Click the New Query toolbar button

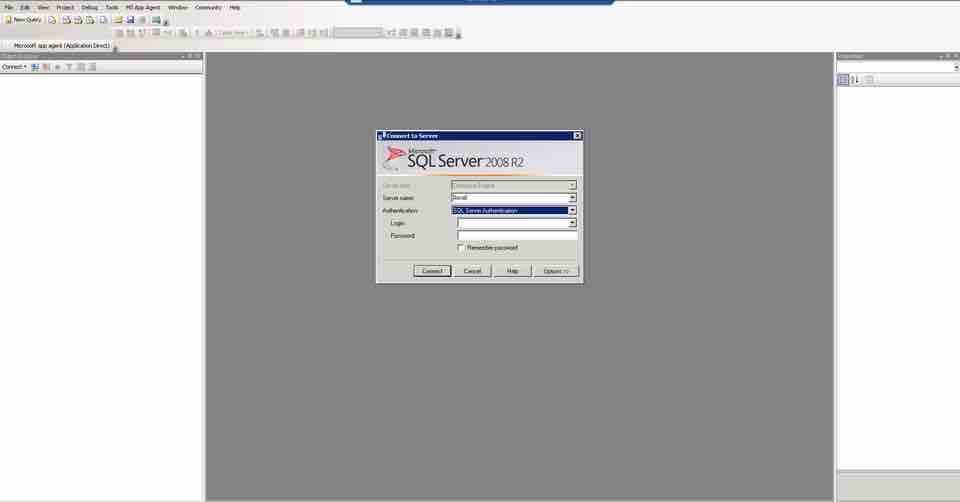click(x=23, y=20)
